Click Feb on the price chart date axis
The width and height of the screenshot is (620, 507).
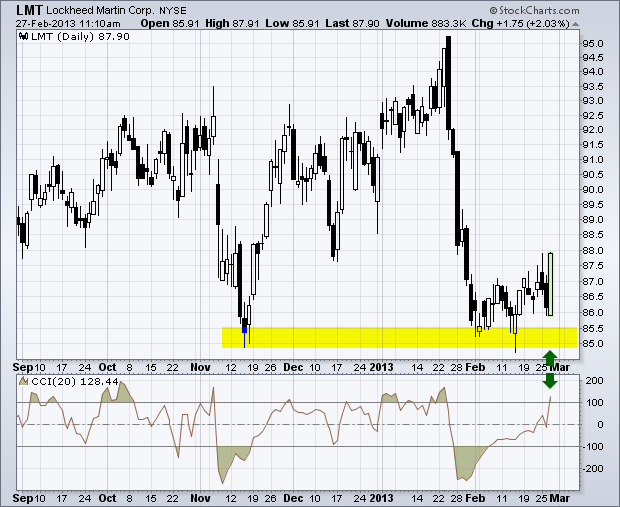(x=475, y=367)
